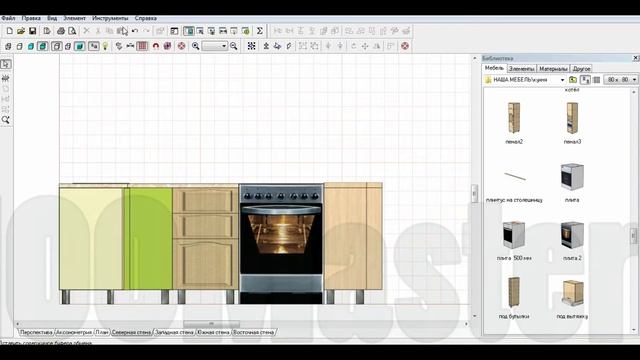This screenshot has width=640, height=360.
Task: Click the printer icon in the toolbar
Action: 61,31
